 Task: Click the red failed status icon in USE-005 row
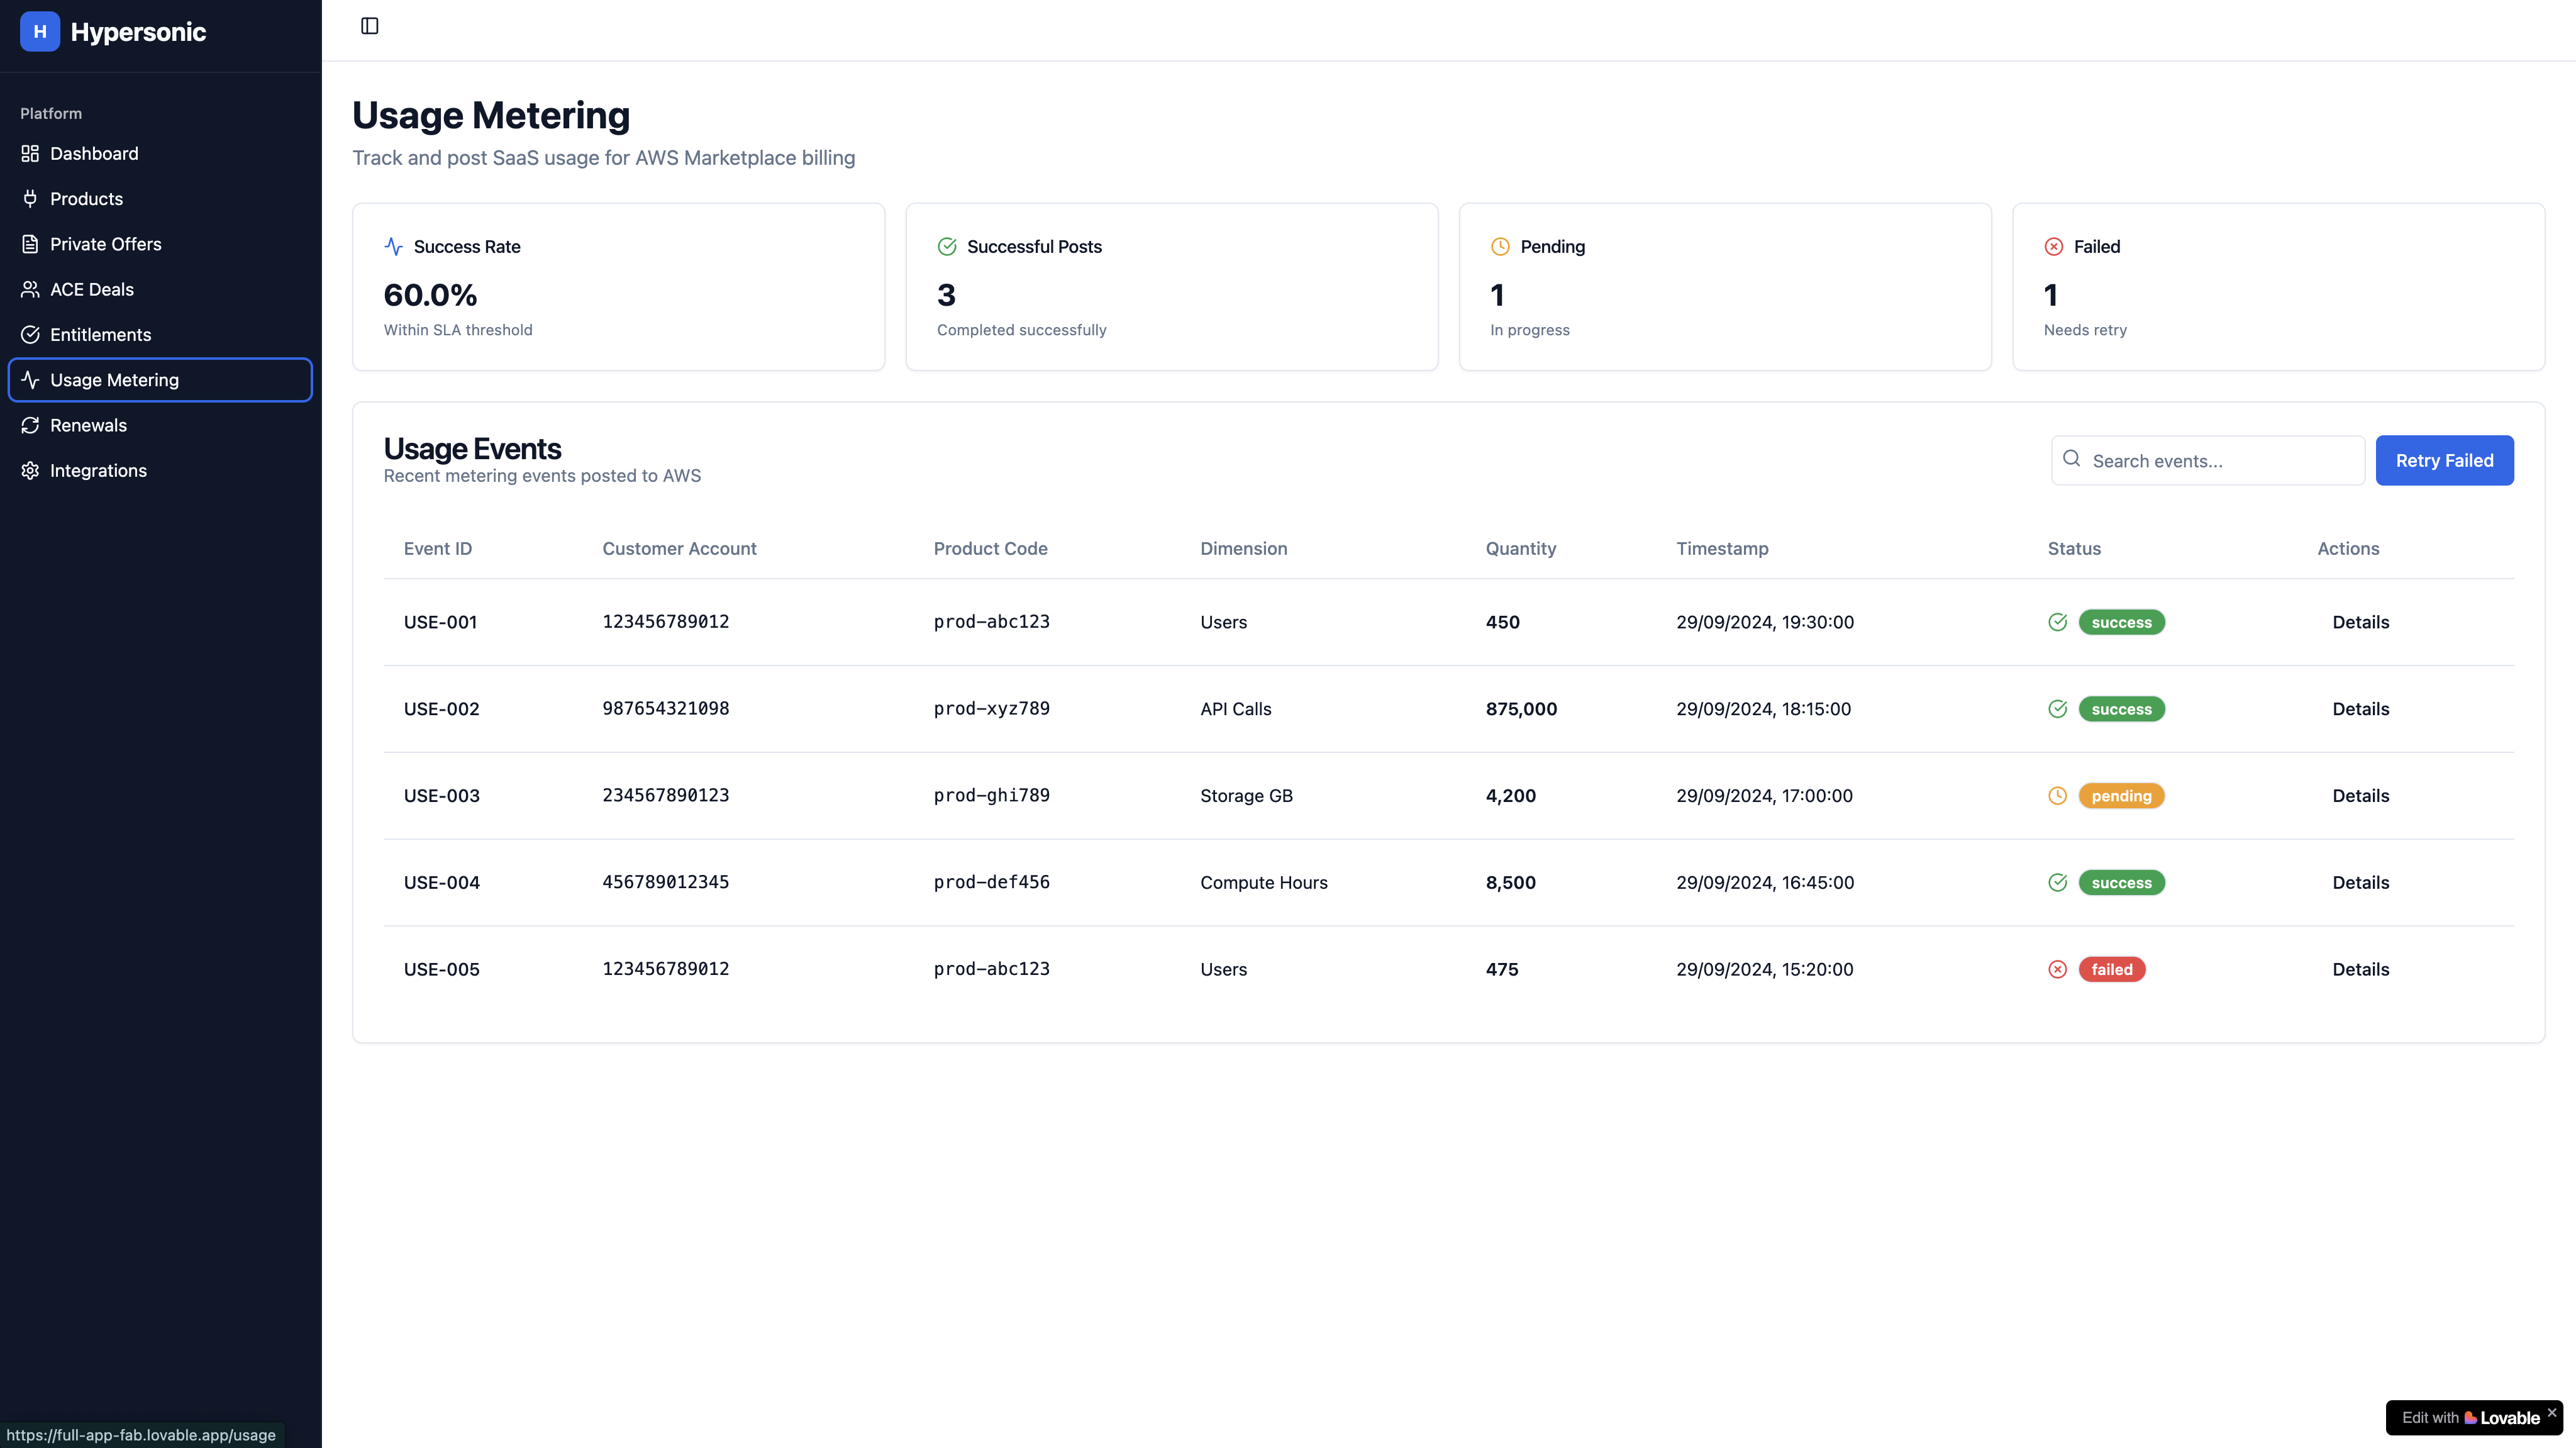(2057, 969)
